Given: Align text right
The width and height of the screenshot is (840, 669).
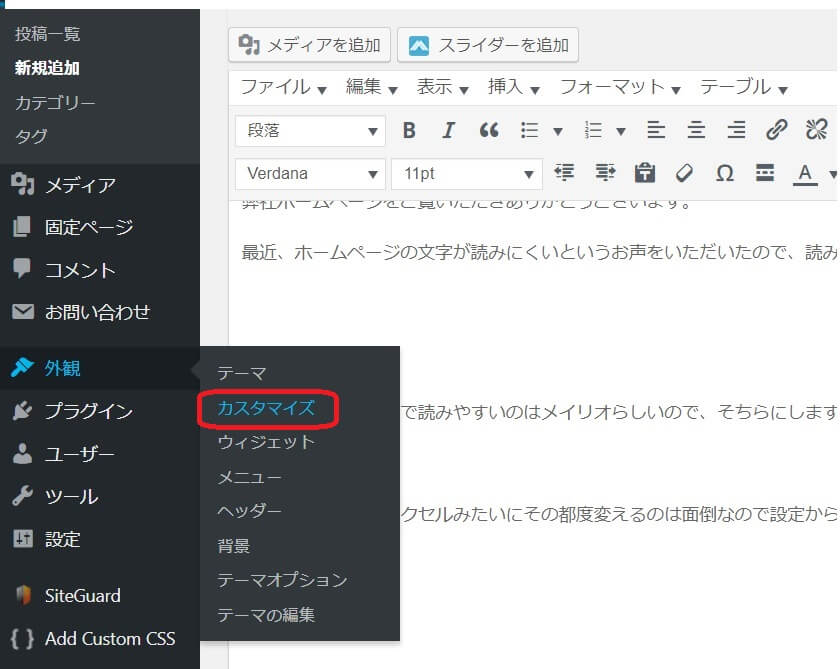Looking at the screenshot, I should point(736,130).
